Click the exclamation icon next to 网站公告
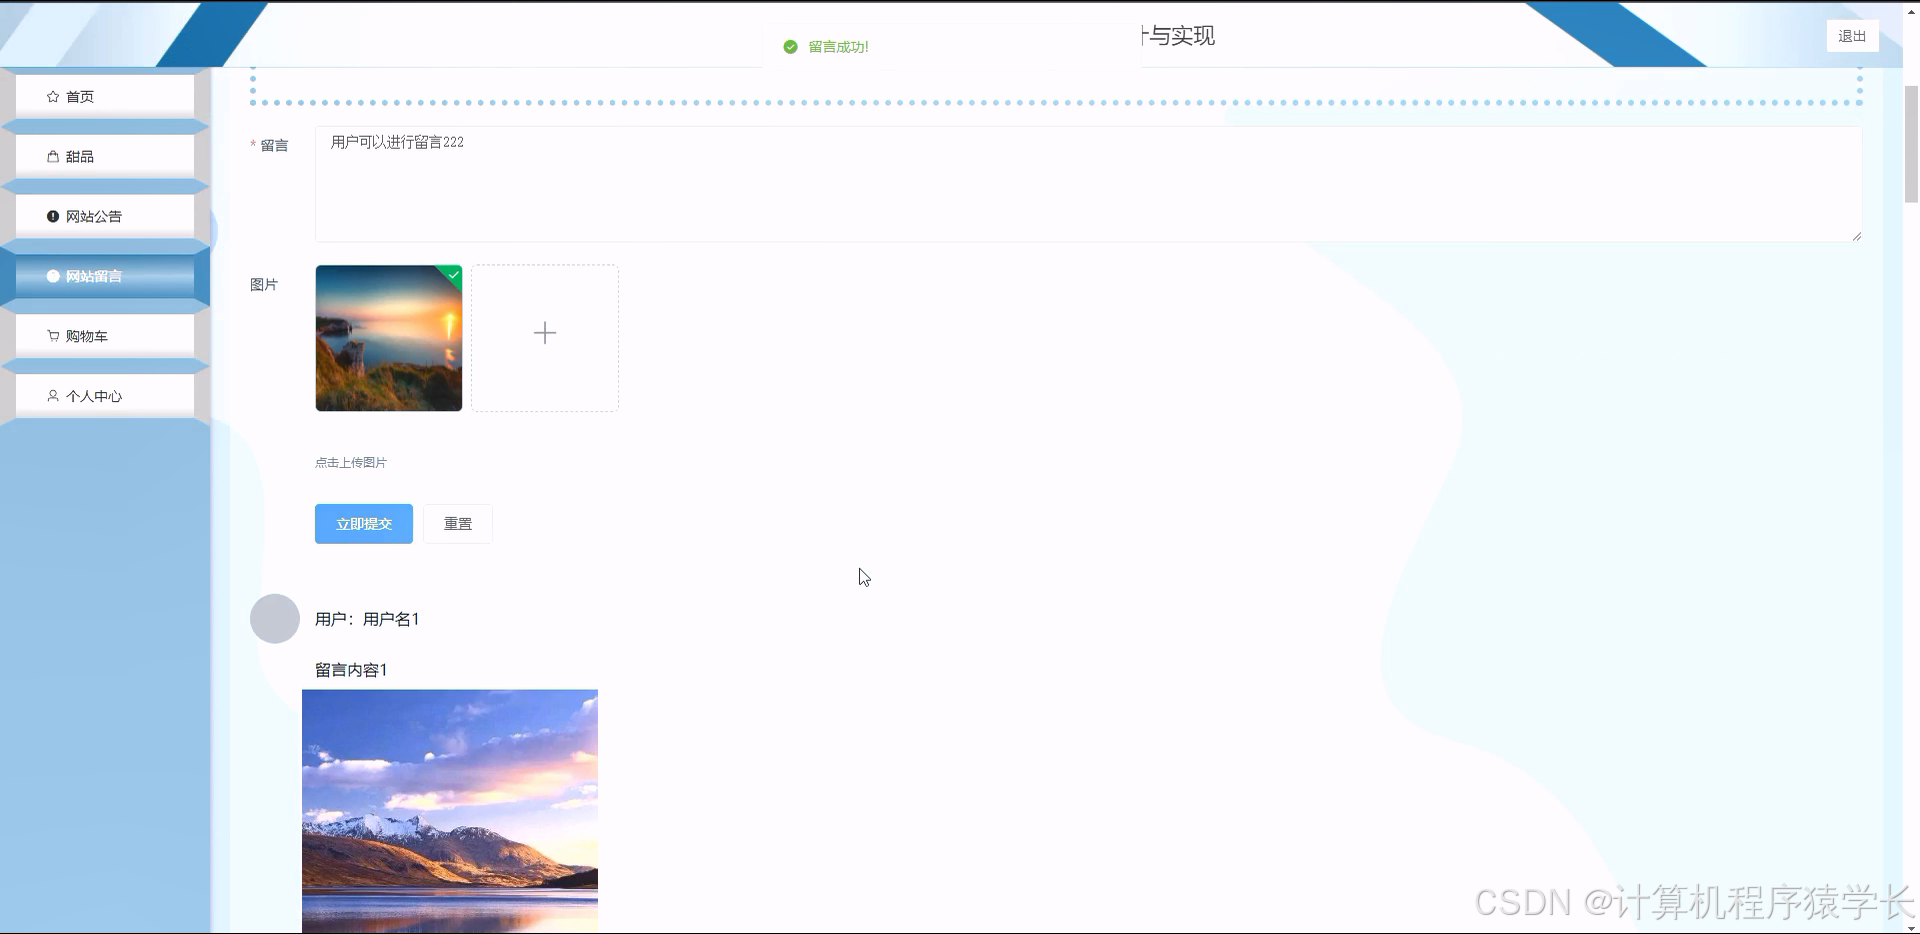 pyautogui.click(x=52, y=216)
